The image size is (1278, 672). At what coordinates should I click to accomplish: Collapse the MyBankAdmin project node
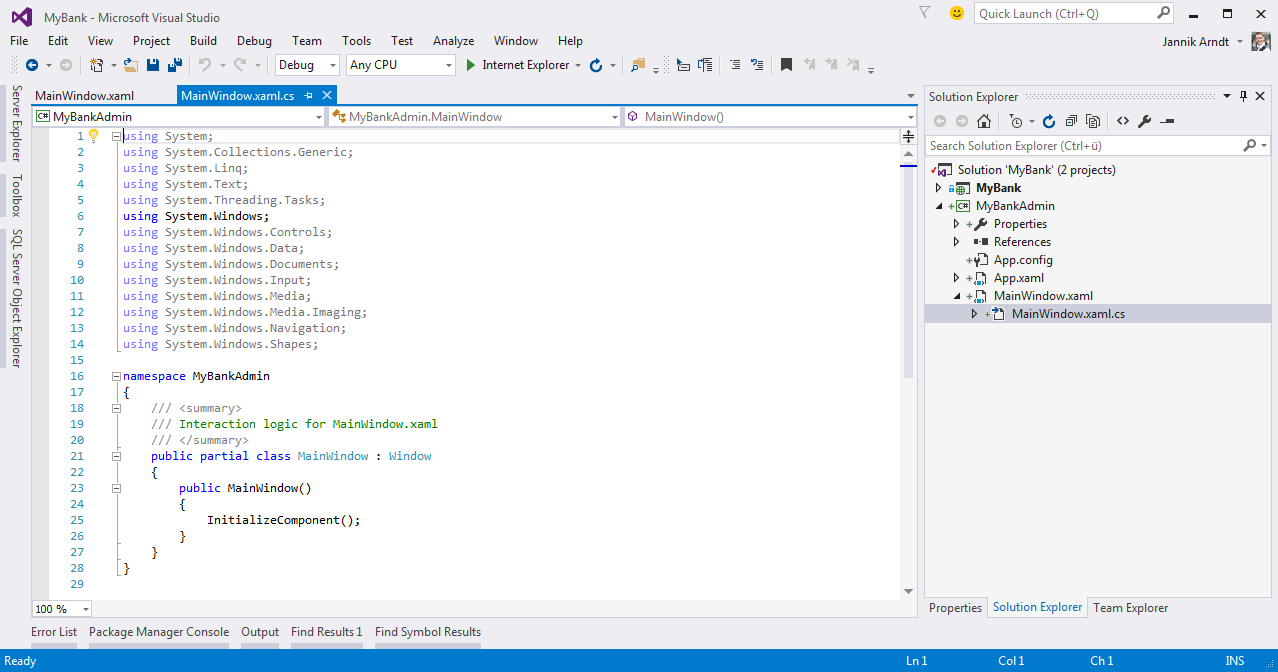point(938,206)
